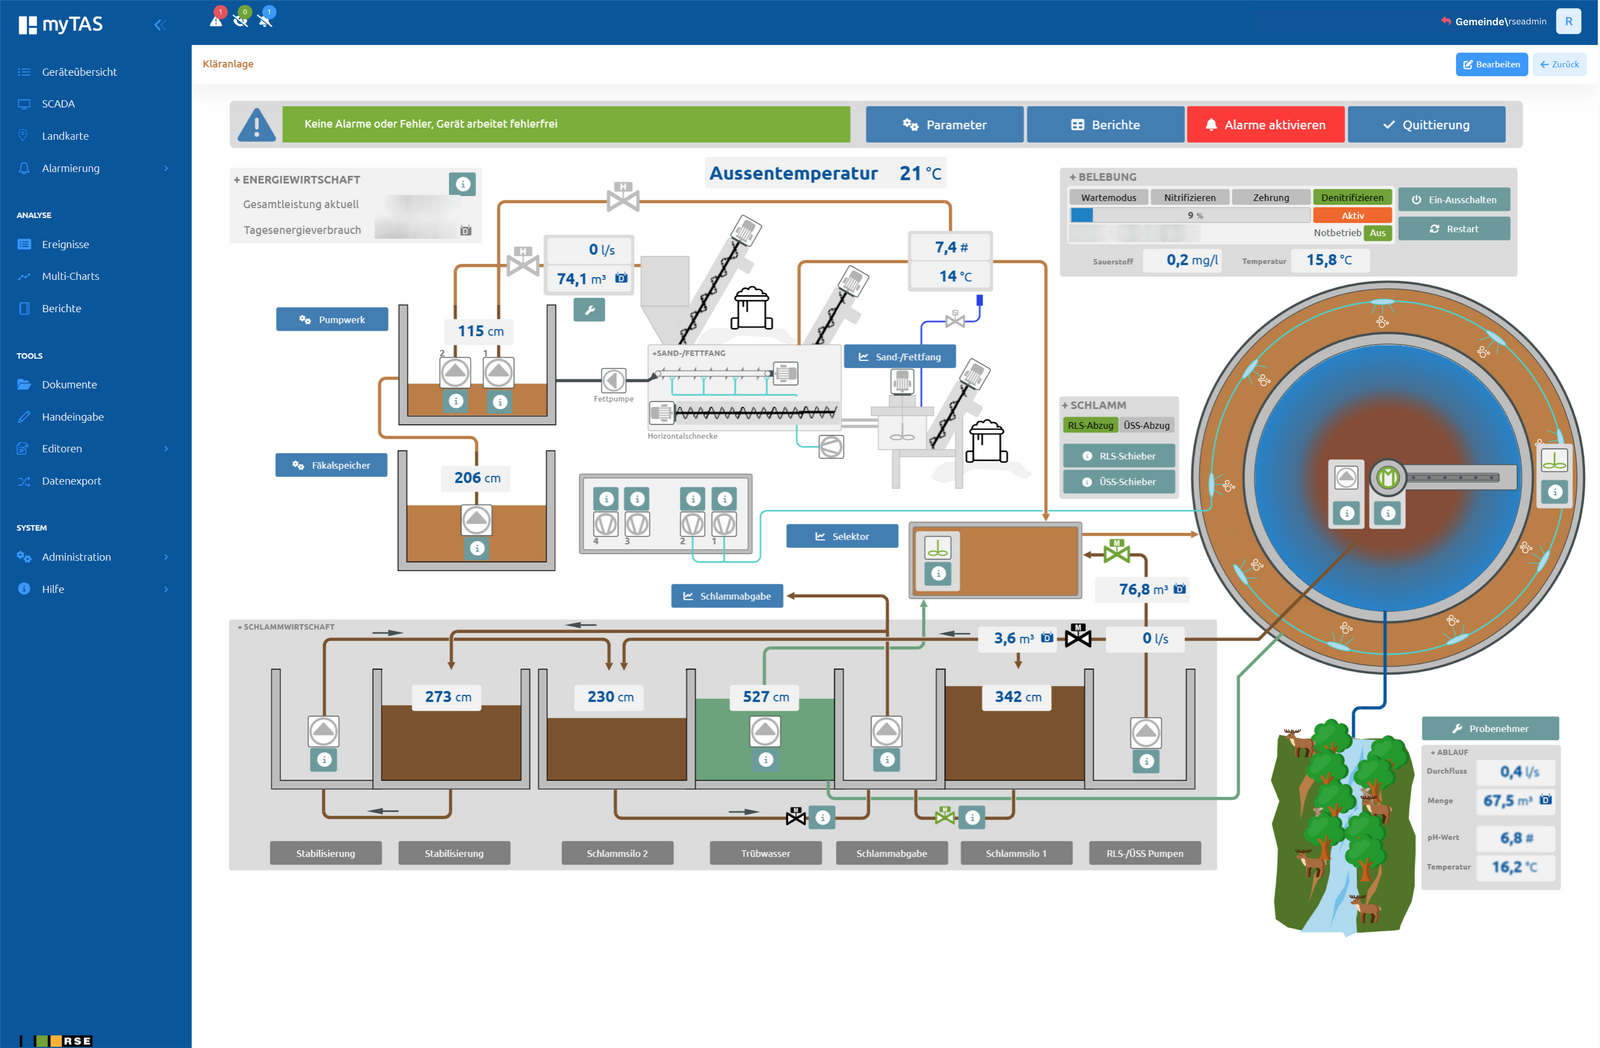The height and width of the screenshot is (1048, 1600).
Task: Click the info icon in the Energiewirtschaft panel
Action: 462,184
